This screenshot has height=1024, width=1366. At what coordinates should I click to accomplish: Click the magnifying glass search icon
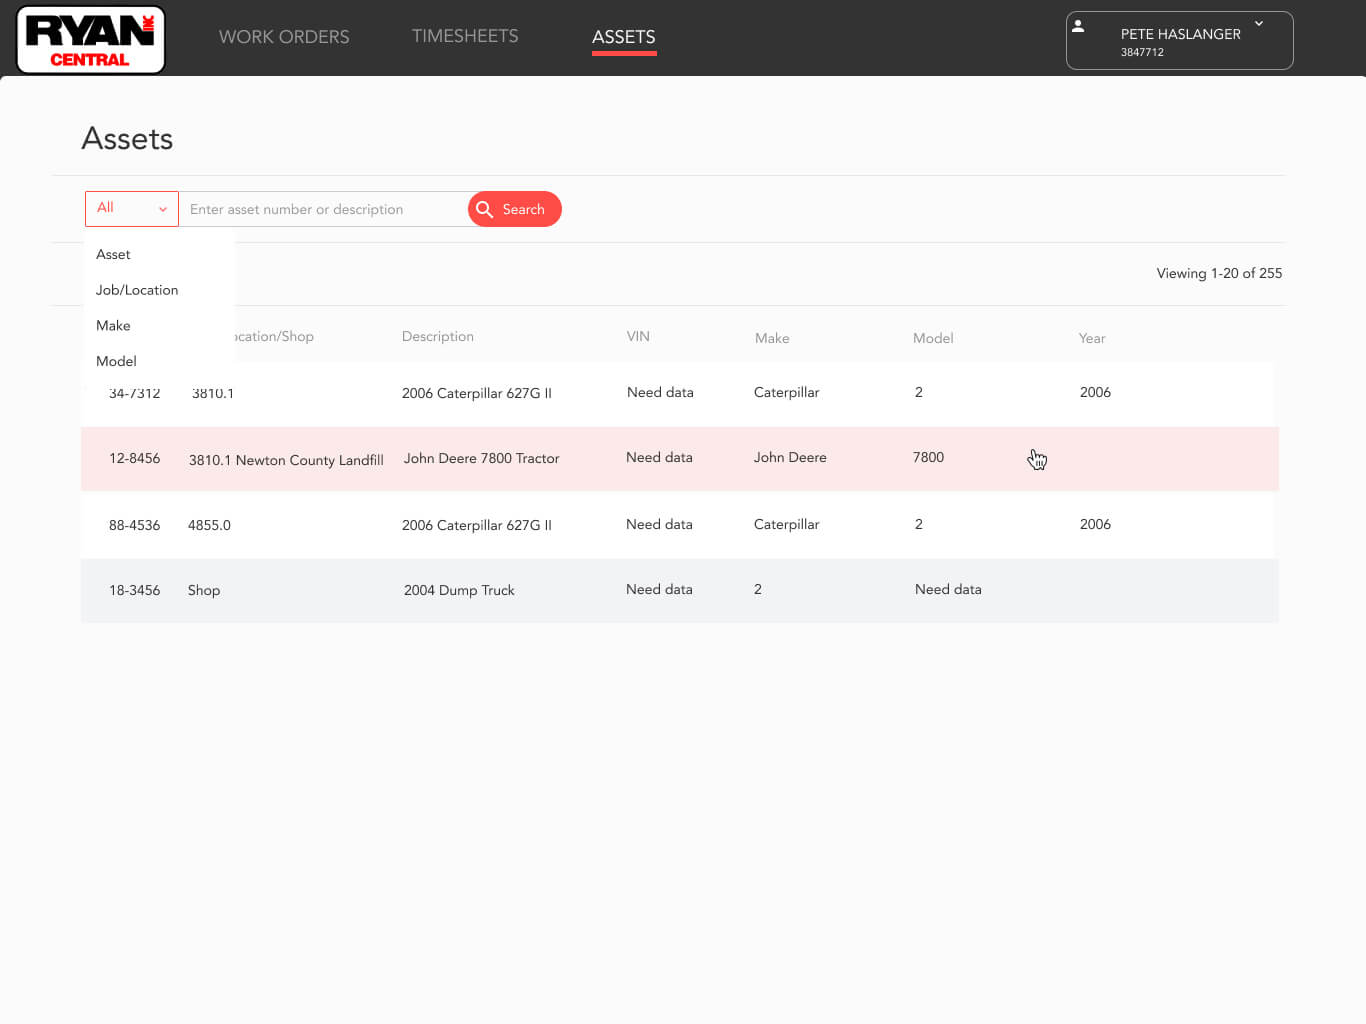tap(485, 209)
